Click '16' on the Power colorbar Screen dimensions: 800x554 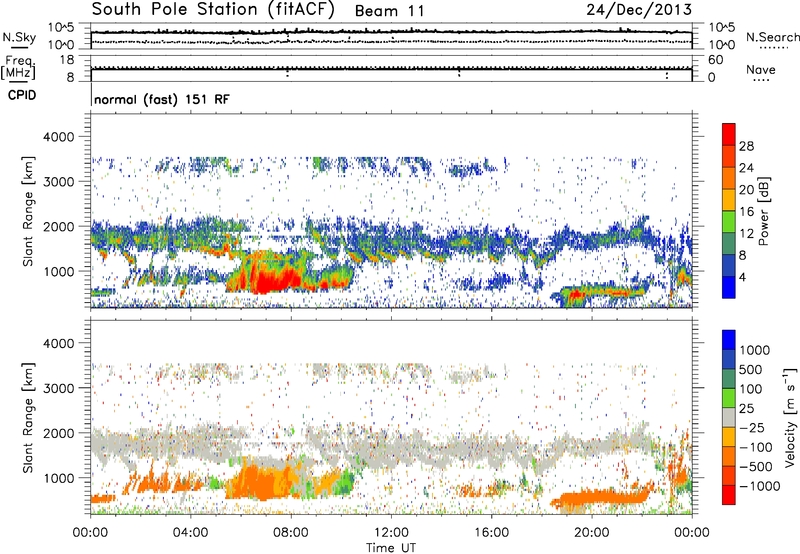tap(746, 212)
